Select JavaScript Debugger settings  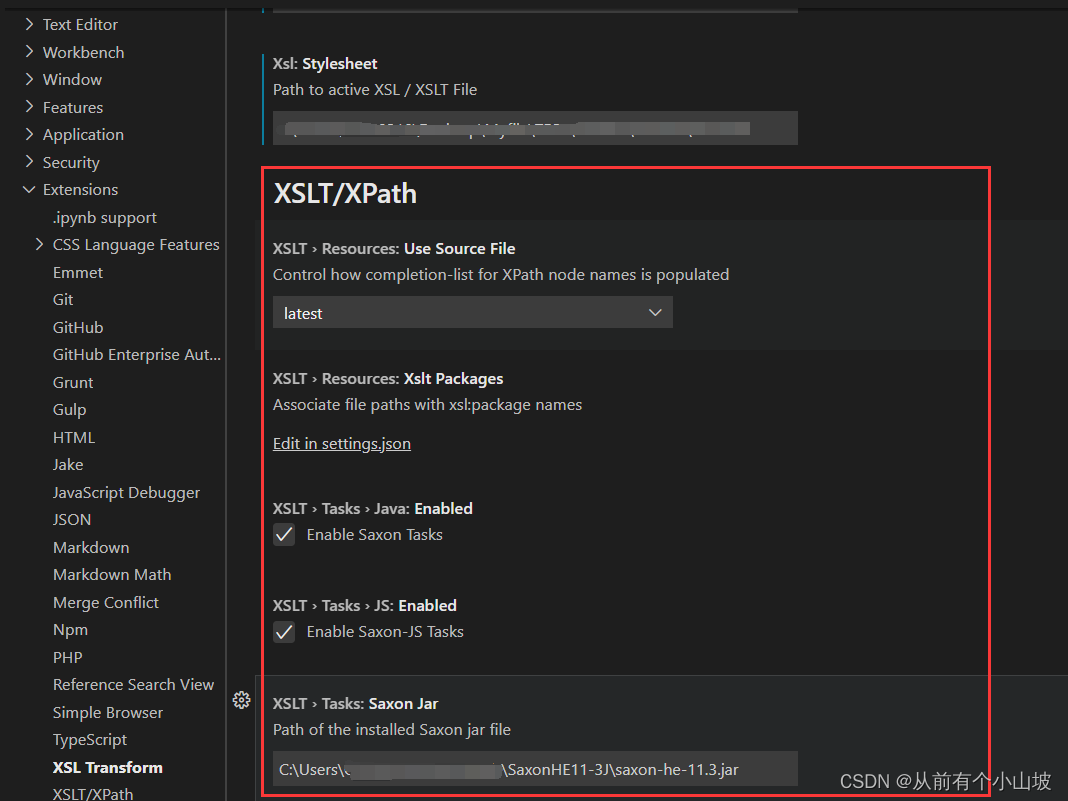point(126,492)
